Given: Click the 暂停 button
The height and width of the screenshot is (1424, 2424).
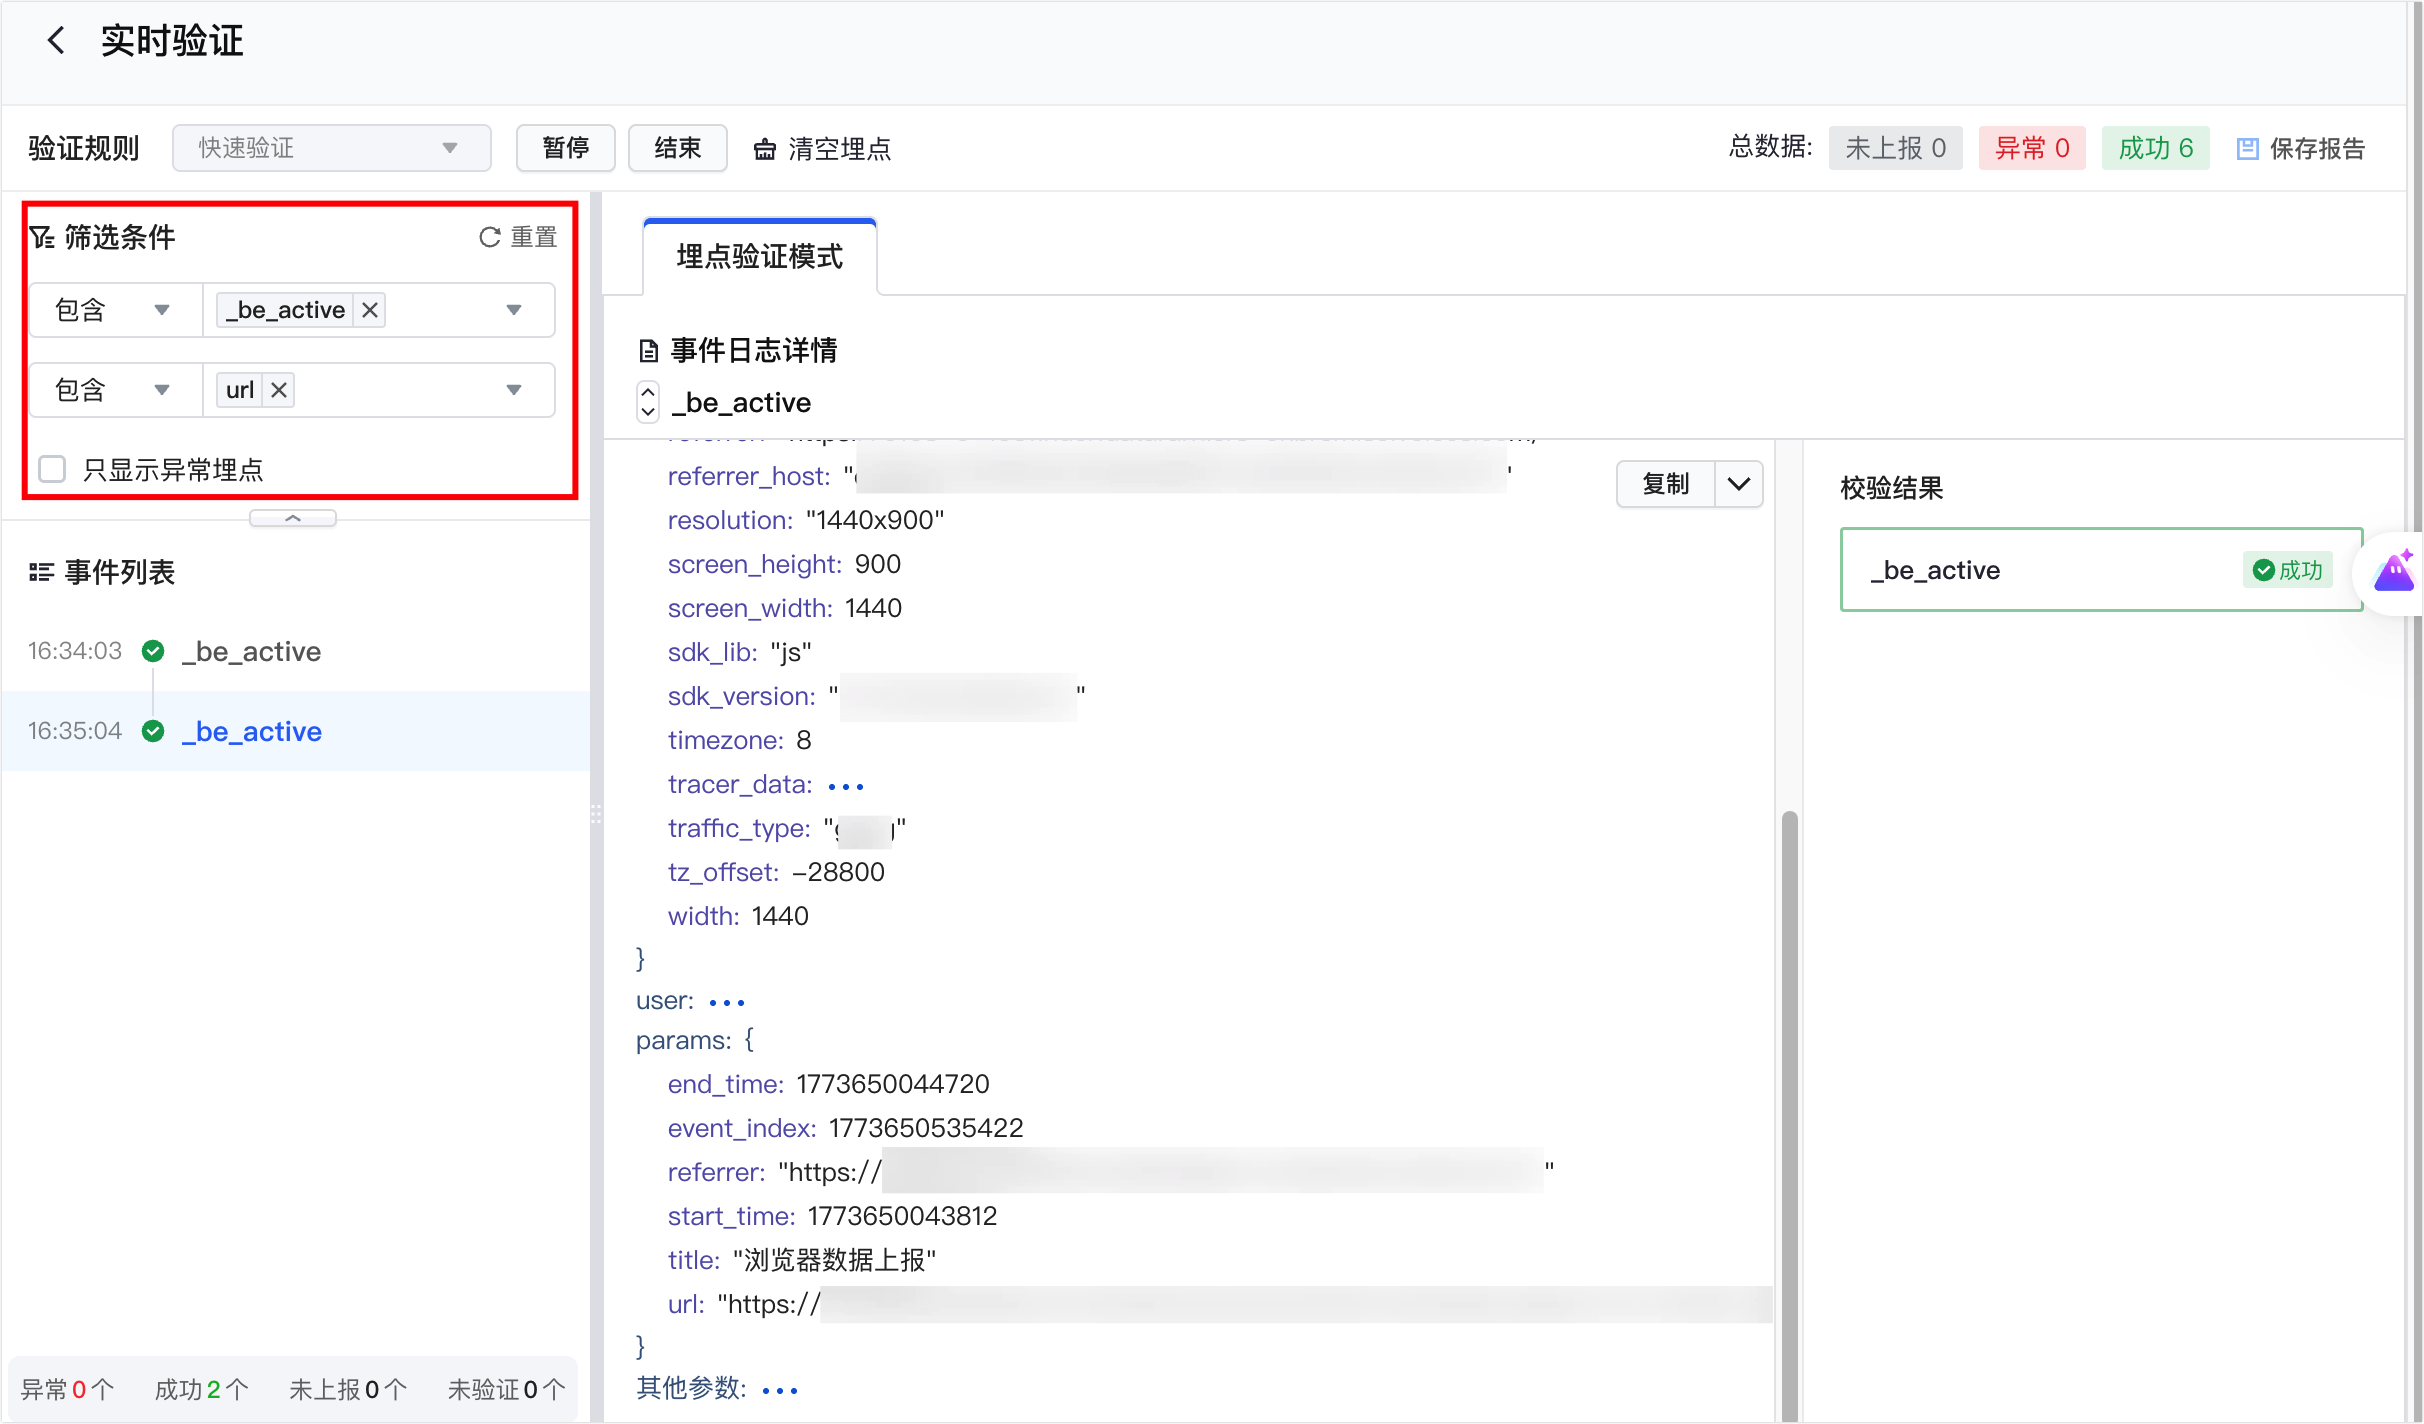Looking at the screenshot, I should point(566,148).
